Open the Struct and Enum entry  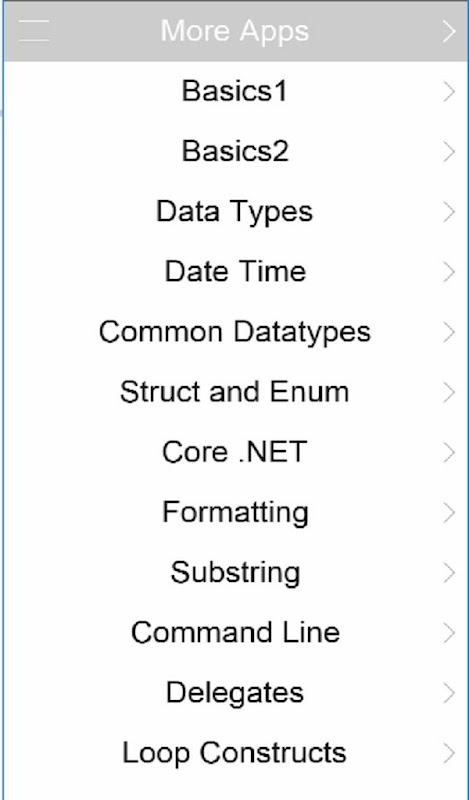[235, 392]
